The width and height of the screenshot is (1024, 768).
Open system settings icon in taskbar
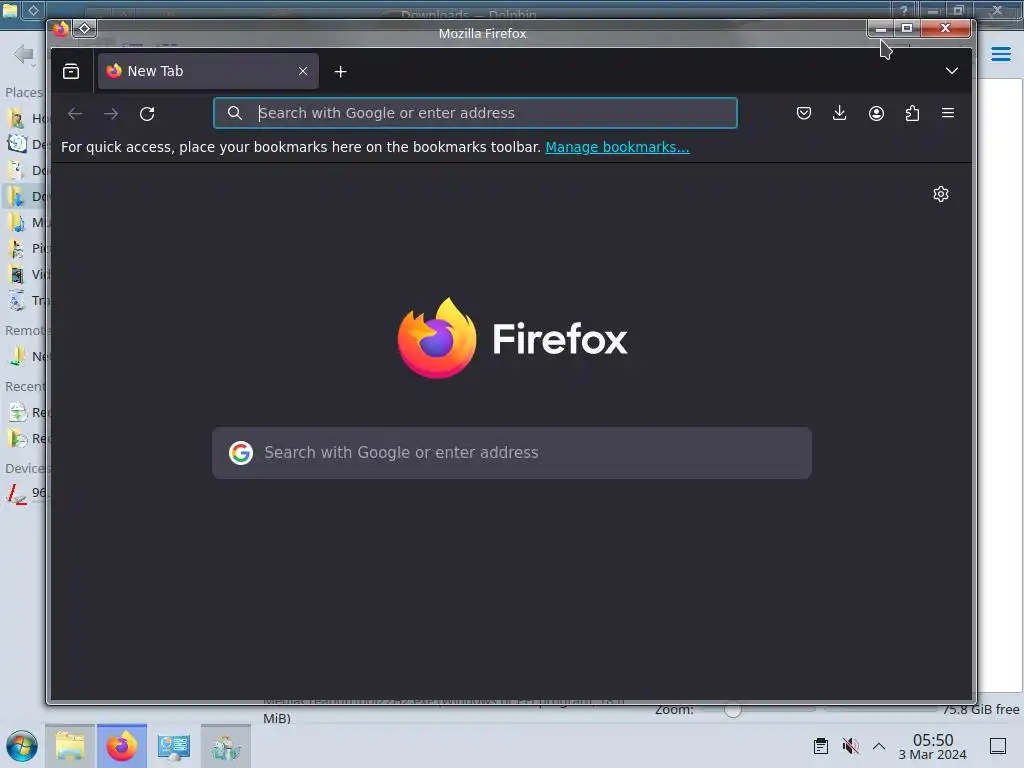pos(174,746)
